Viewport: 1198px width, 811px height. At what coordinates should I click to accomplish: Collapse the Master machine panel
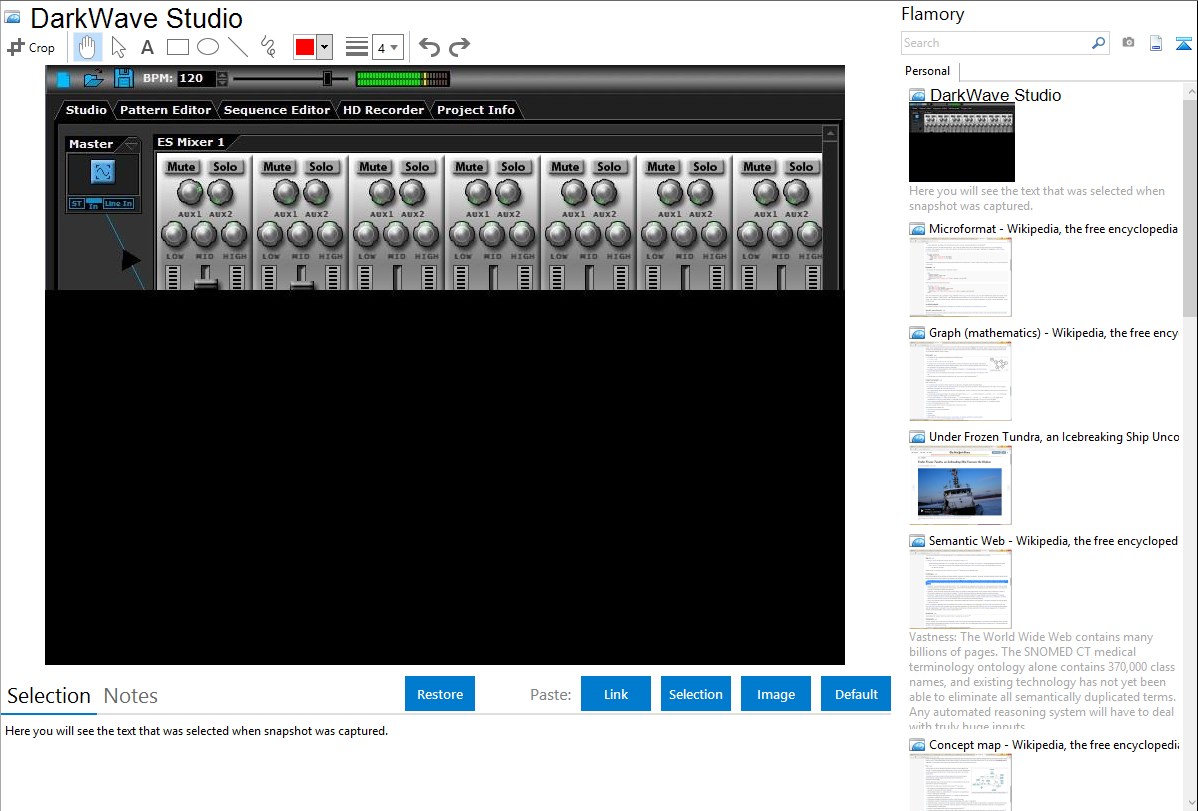coord(131,144)
